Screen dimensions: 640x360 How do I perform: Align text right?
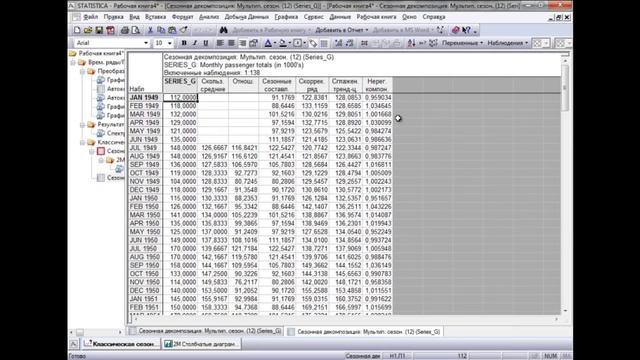pyautogui.click(x=242, y=43)
